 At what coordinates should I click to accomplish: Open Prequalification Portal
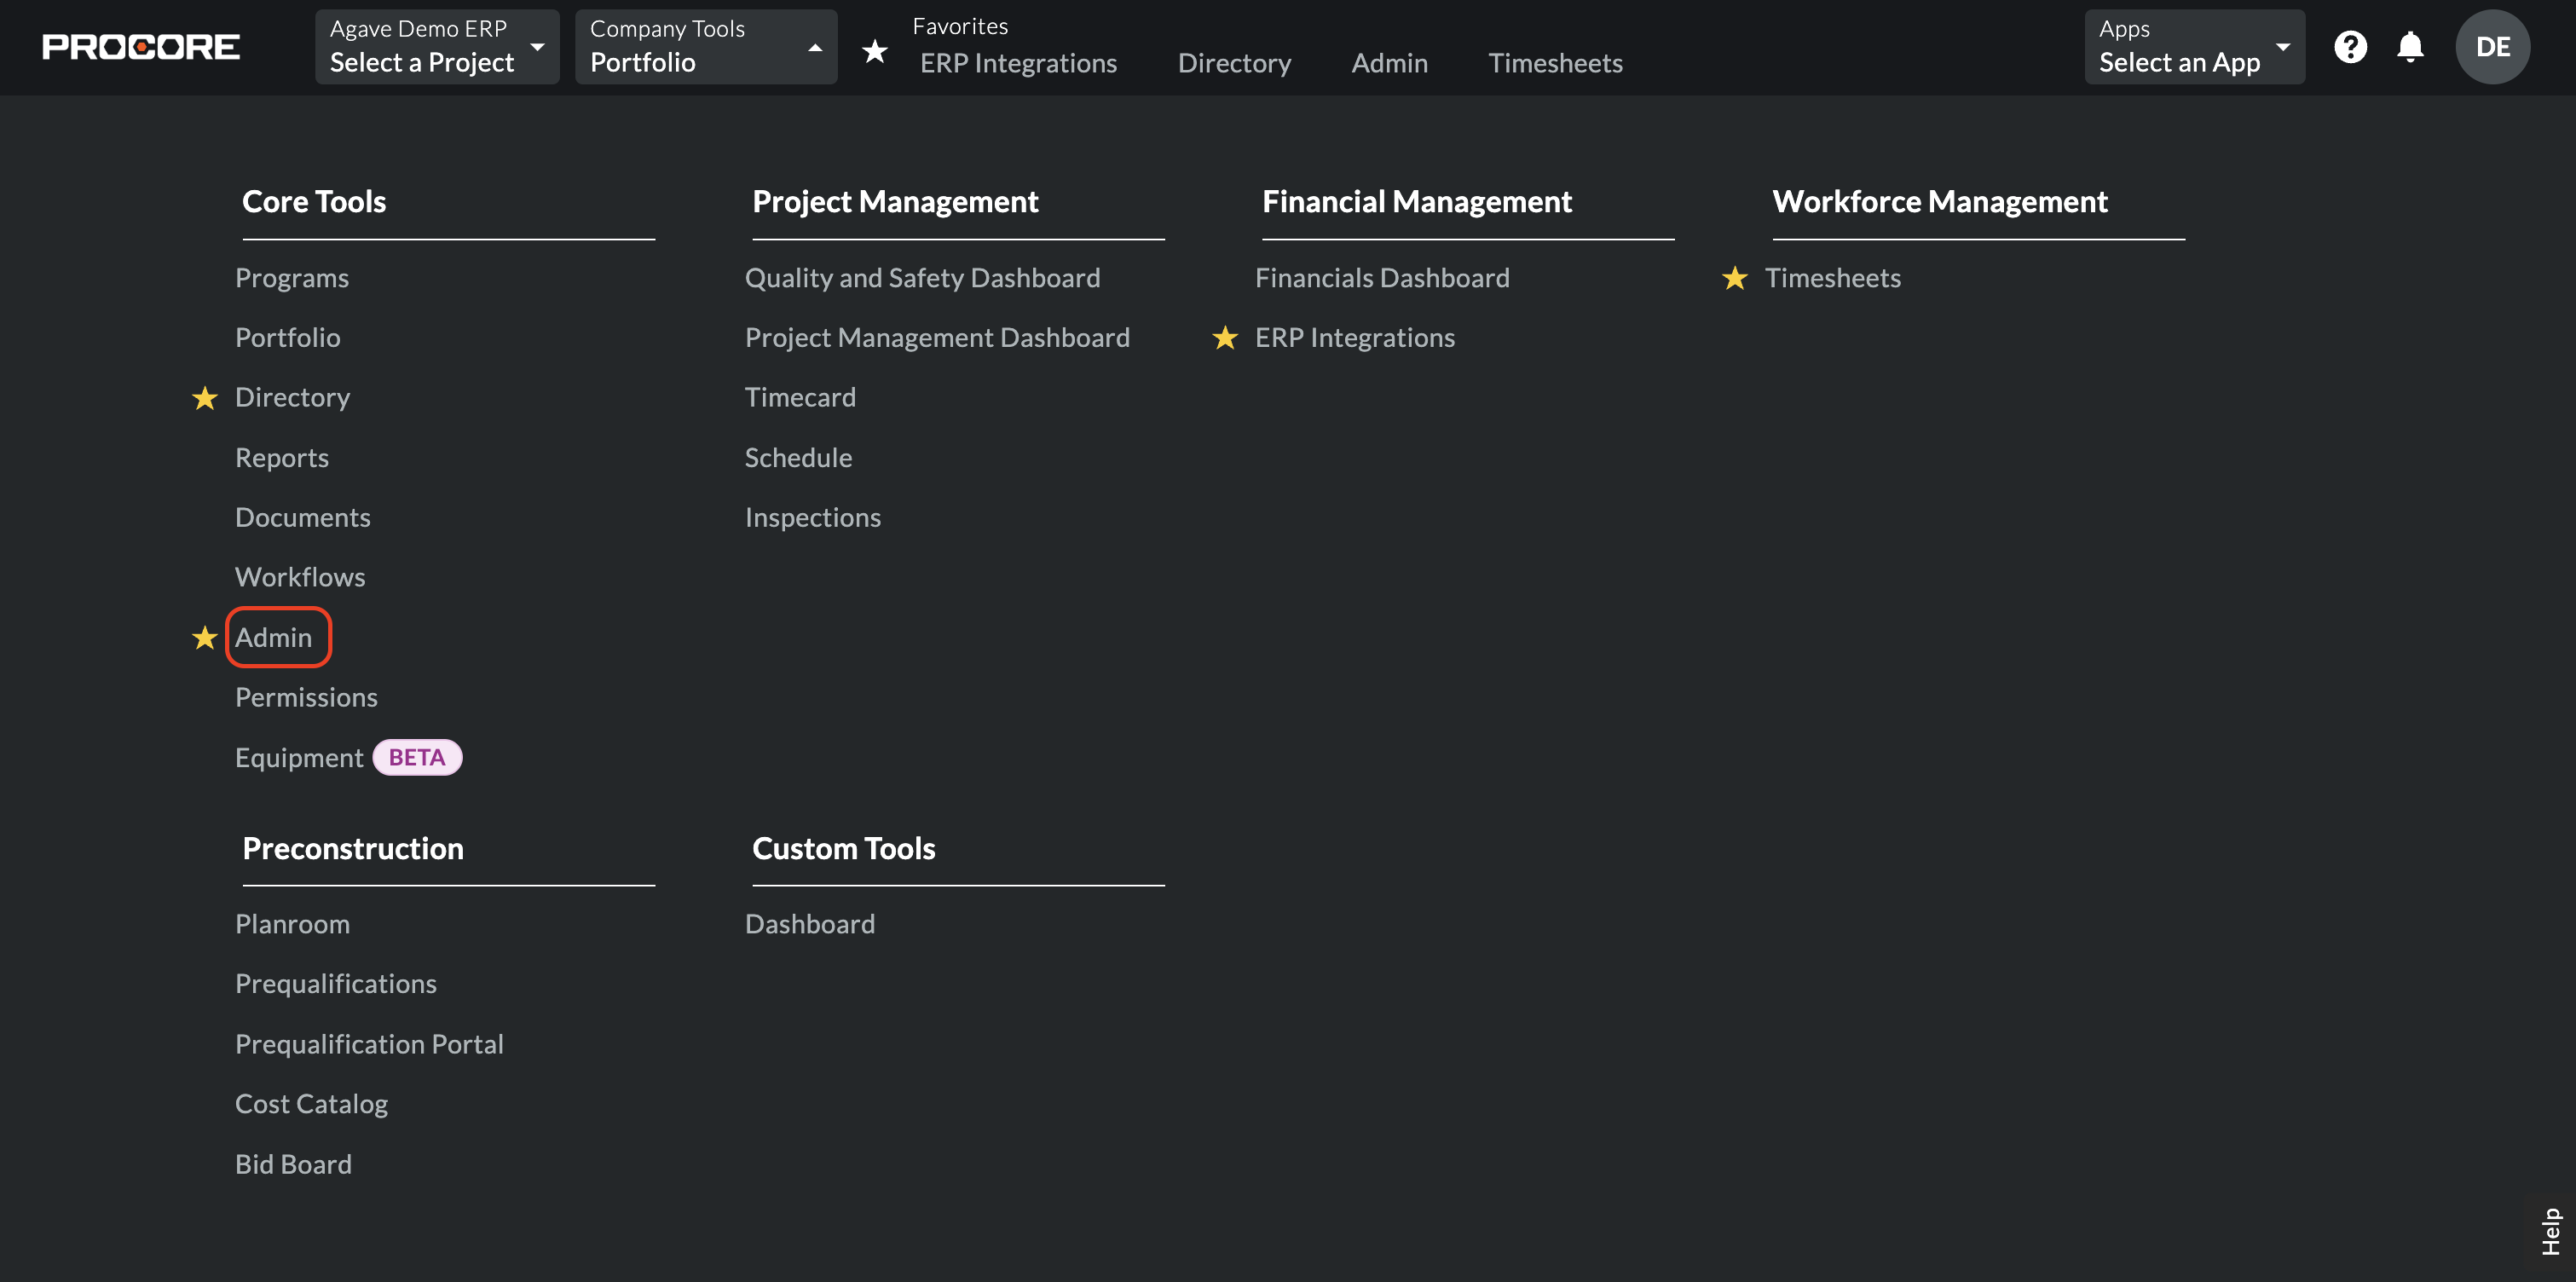click(369, 1044)
